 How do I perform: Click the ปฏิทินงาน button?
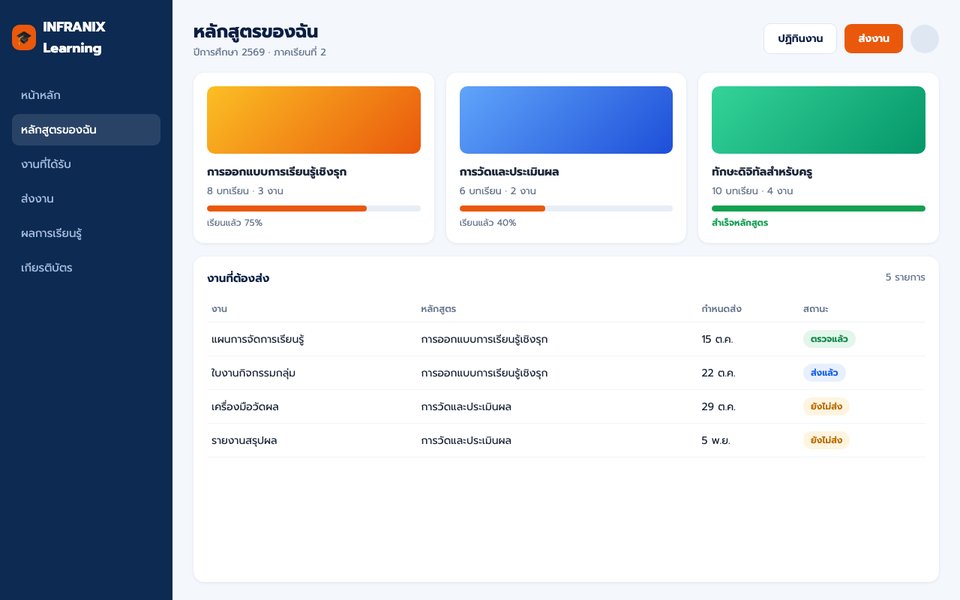(x=800, y=39)
